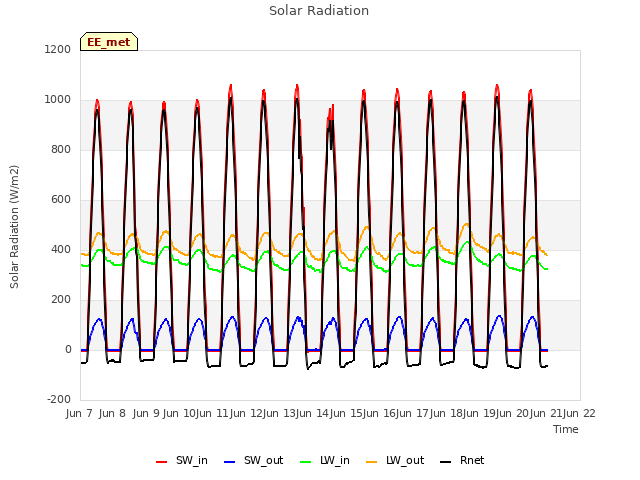Click the 1000 y-axis tick label
This screenshot has width=640, height=480.
[58, 100]
